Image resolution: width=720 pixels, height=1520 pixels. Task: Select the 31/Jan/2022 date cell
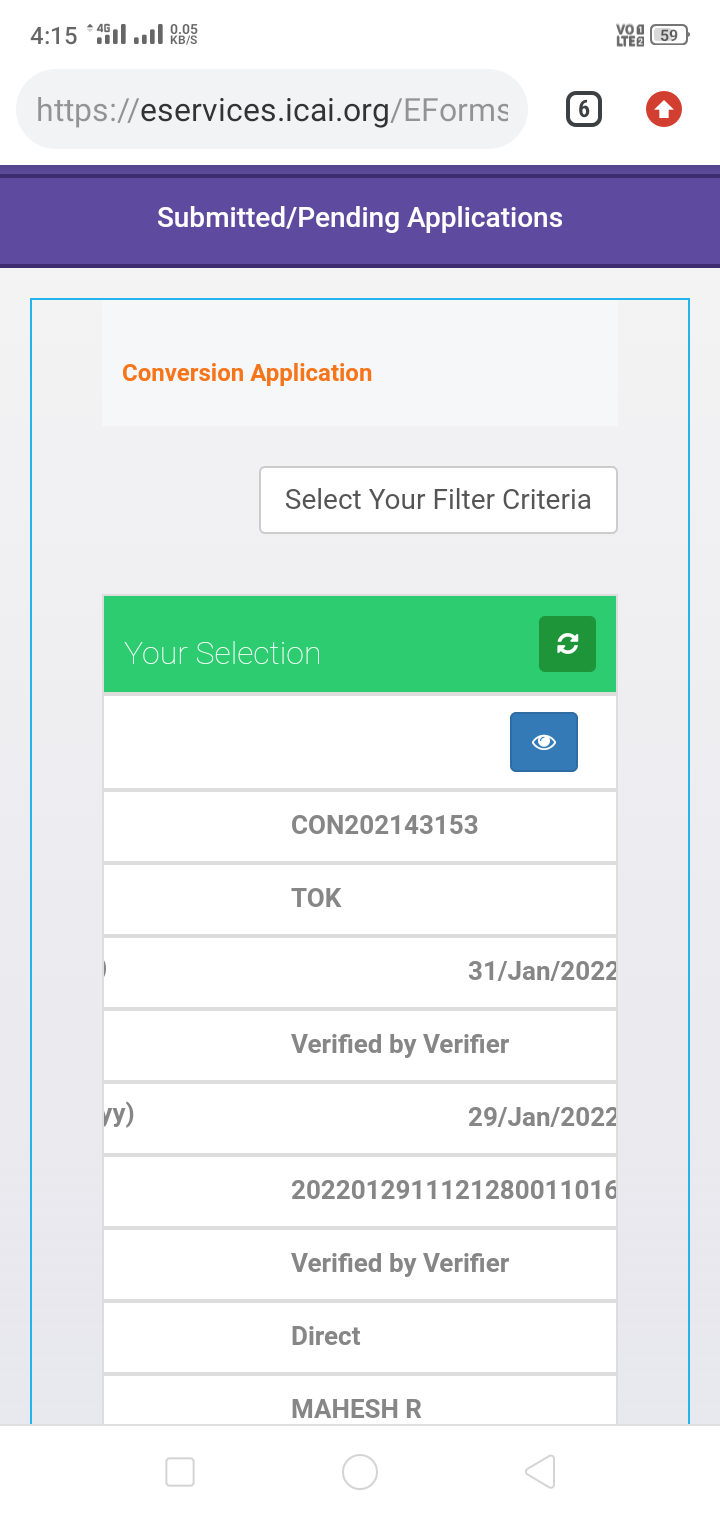click(x=542, y=971)
